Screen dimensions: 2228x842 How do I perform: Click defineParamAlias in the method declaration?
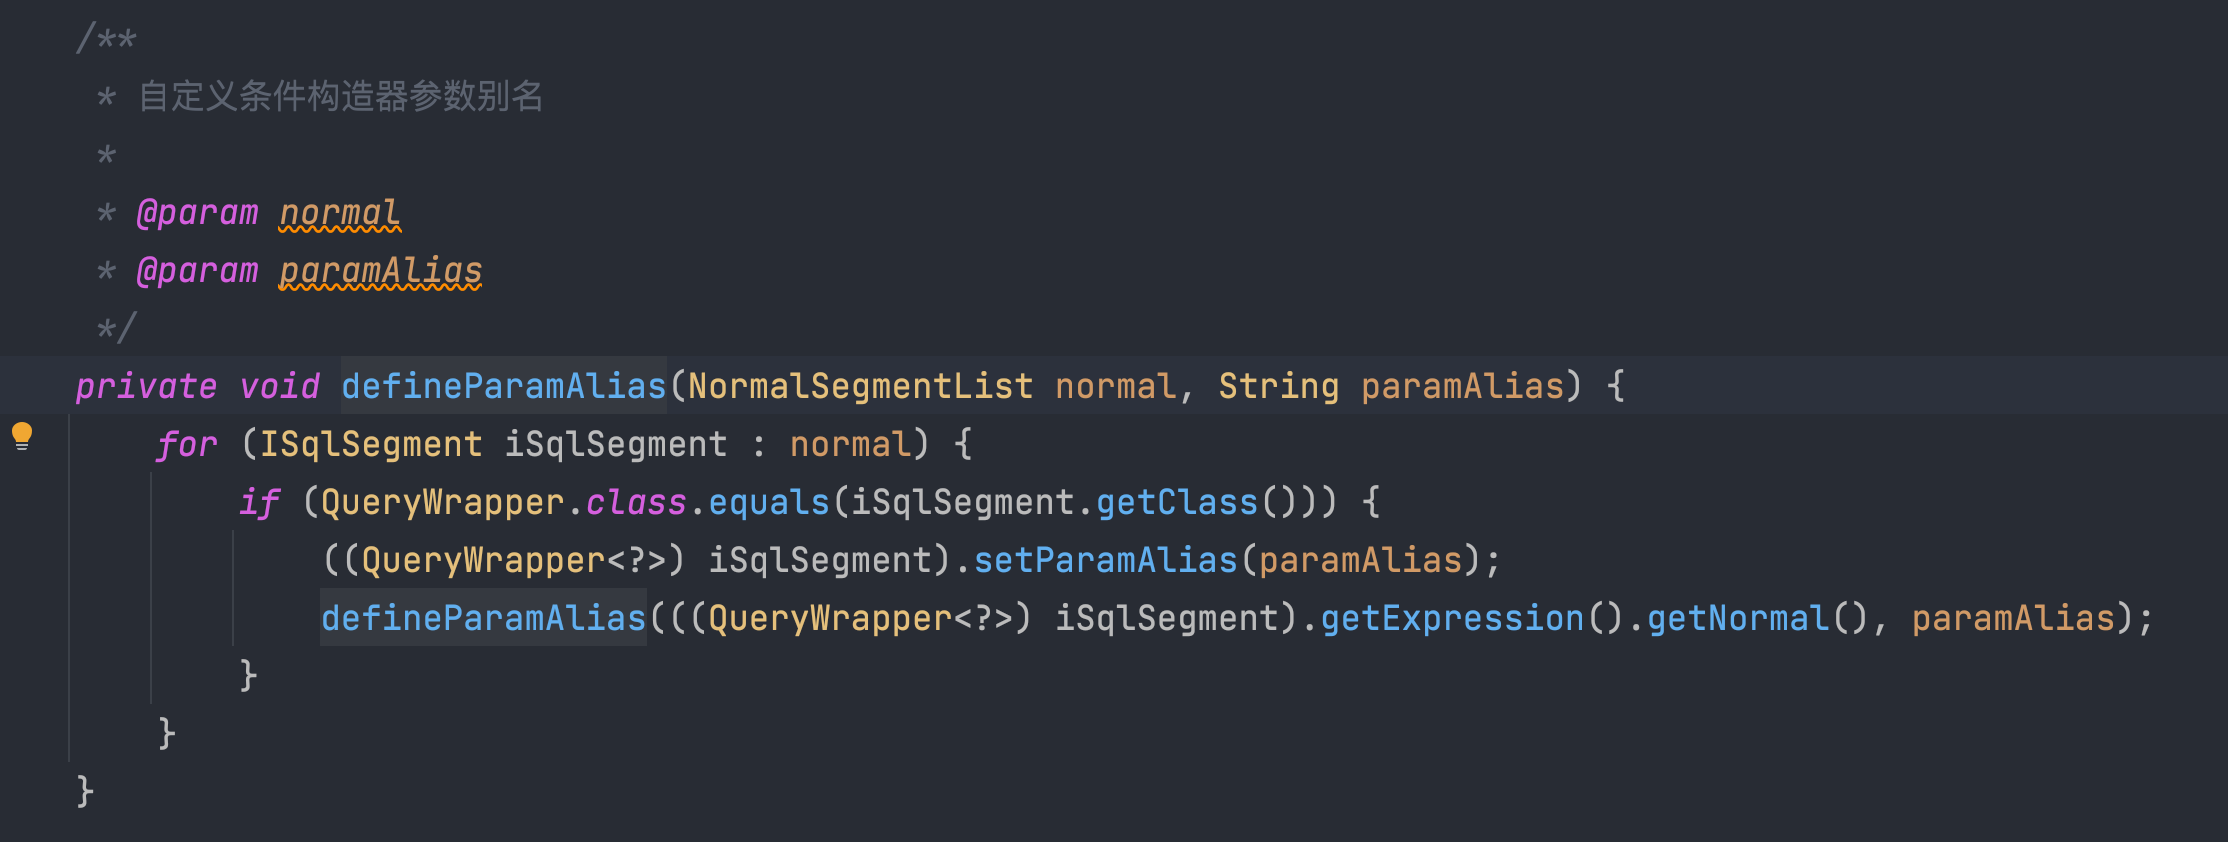503,386
